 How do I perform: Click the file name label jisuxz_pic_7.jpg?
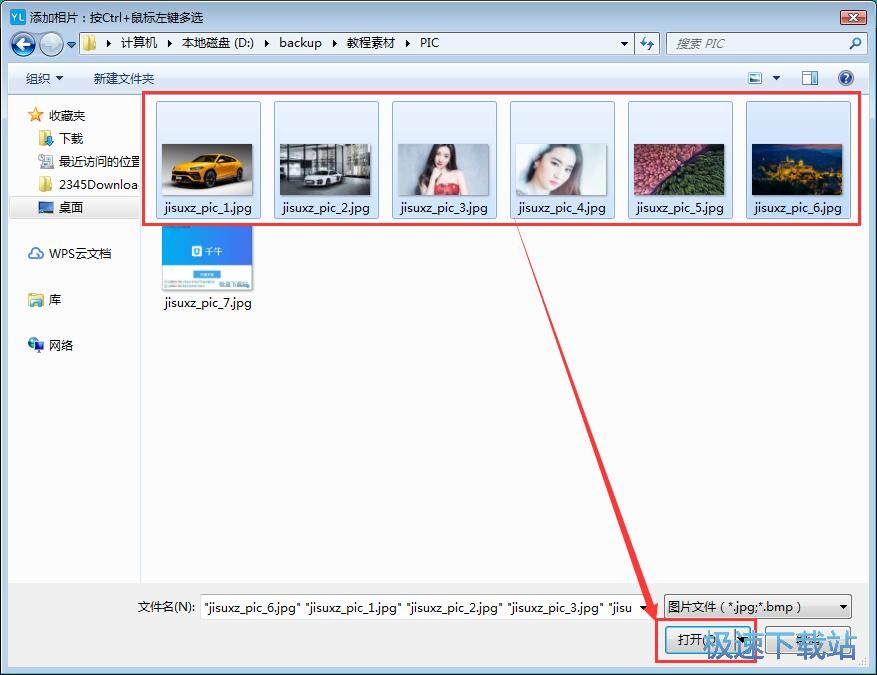point(208,303)
